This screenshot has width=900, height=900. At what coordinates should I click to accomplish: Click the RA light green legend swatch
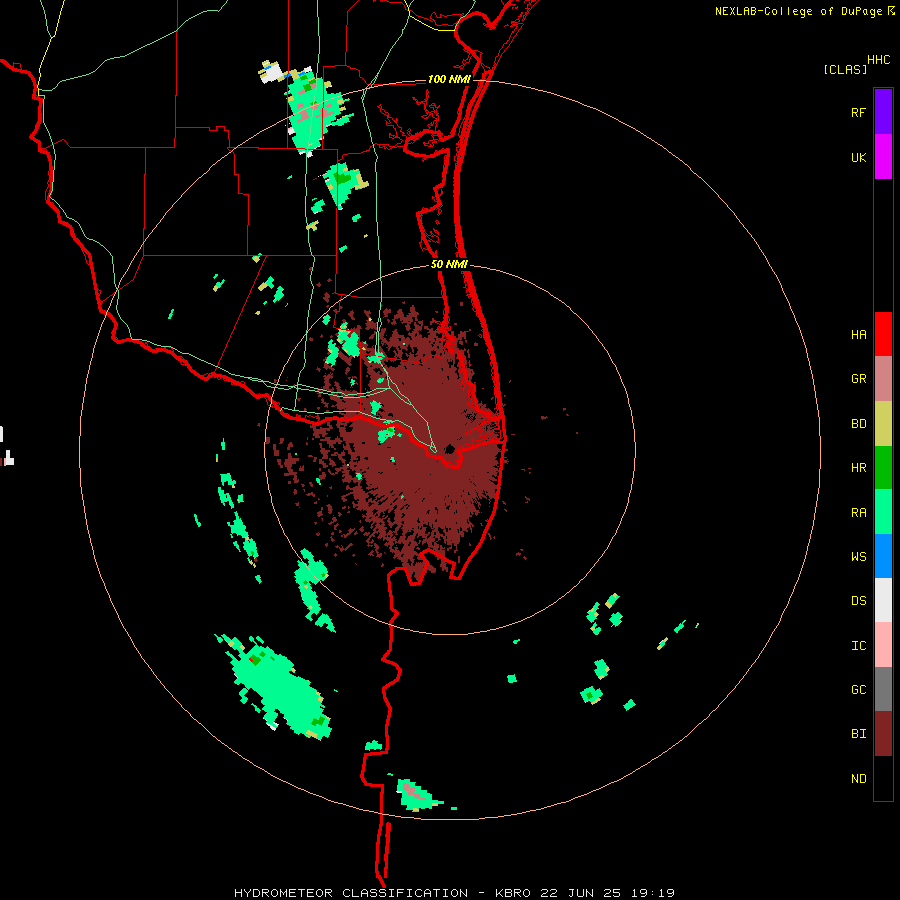pos(883,512)
